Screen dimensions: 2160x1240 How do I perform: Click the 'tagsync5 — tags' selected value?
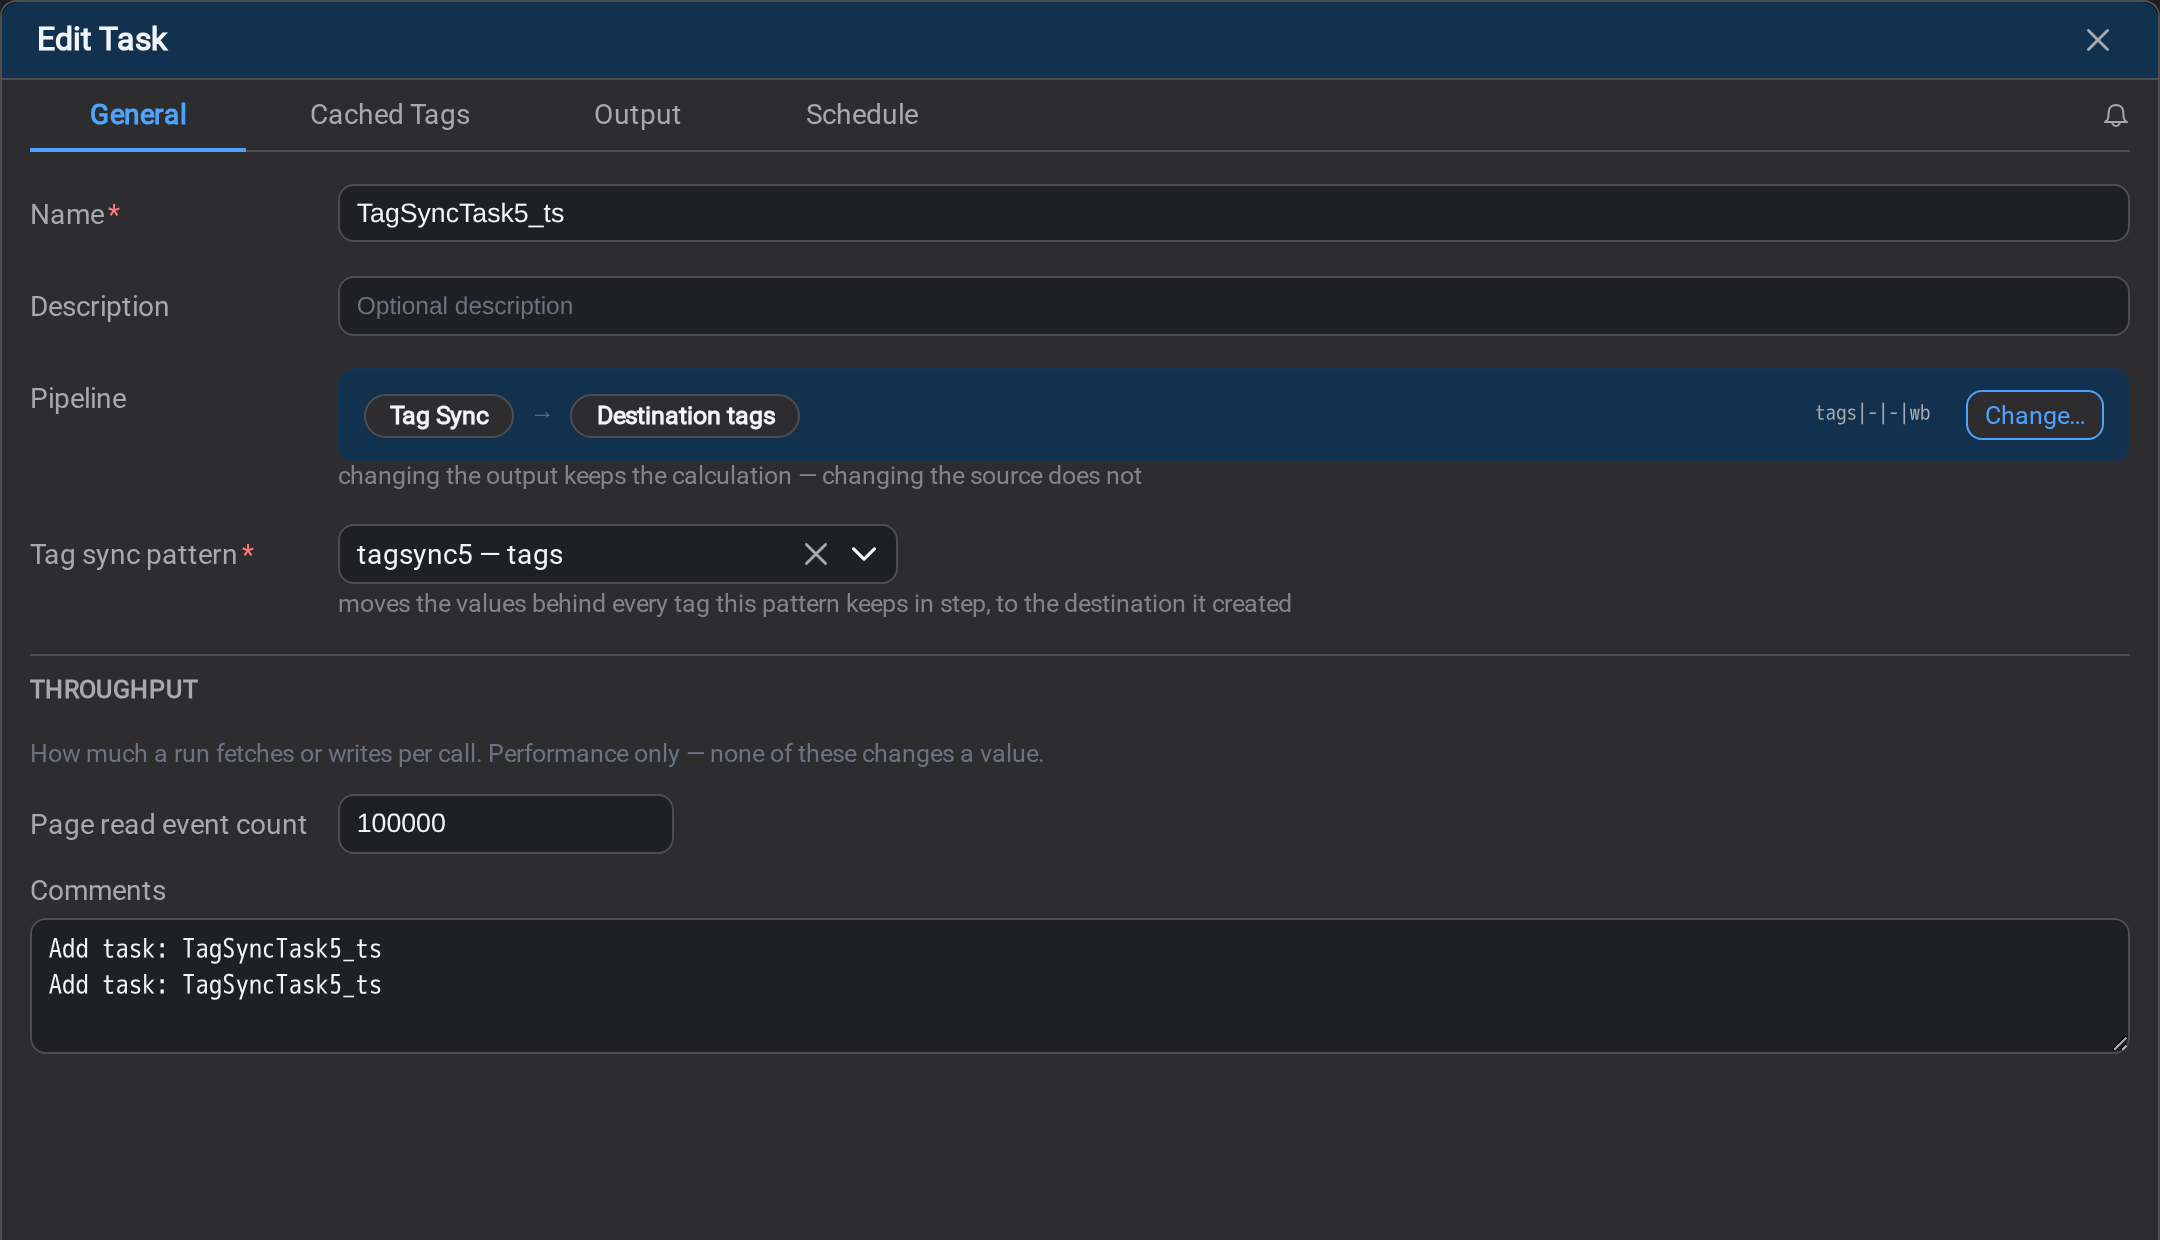click(460, 554)
